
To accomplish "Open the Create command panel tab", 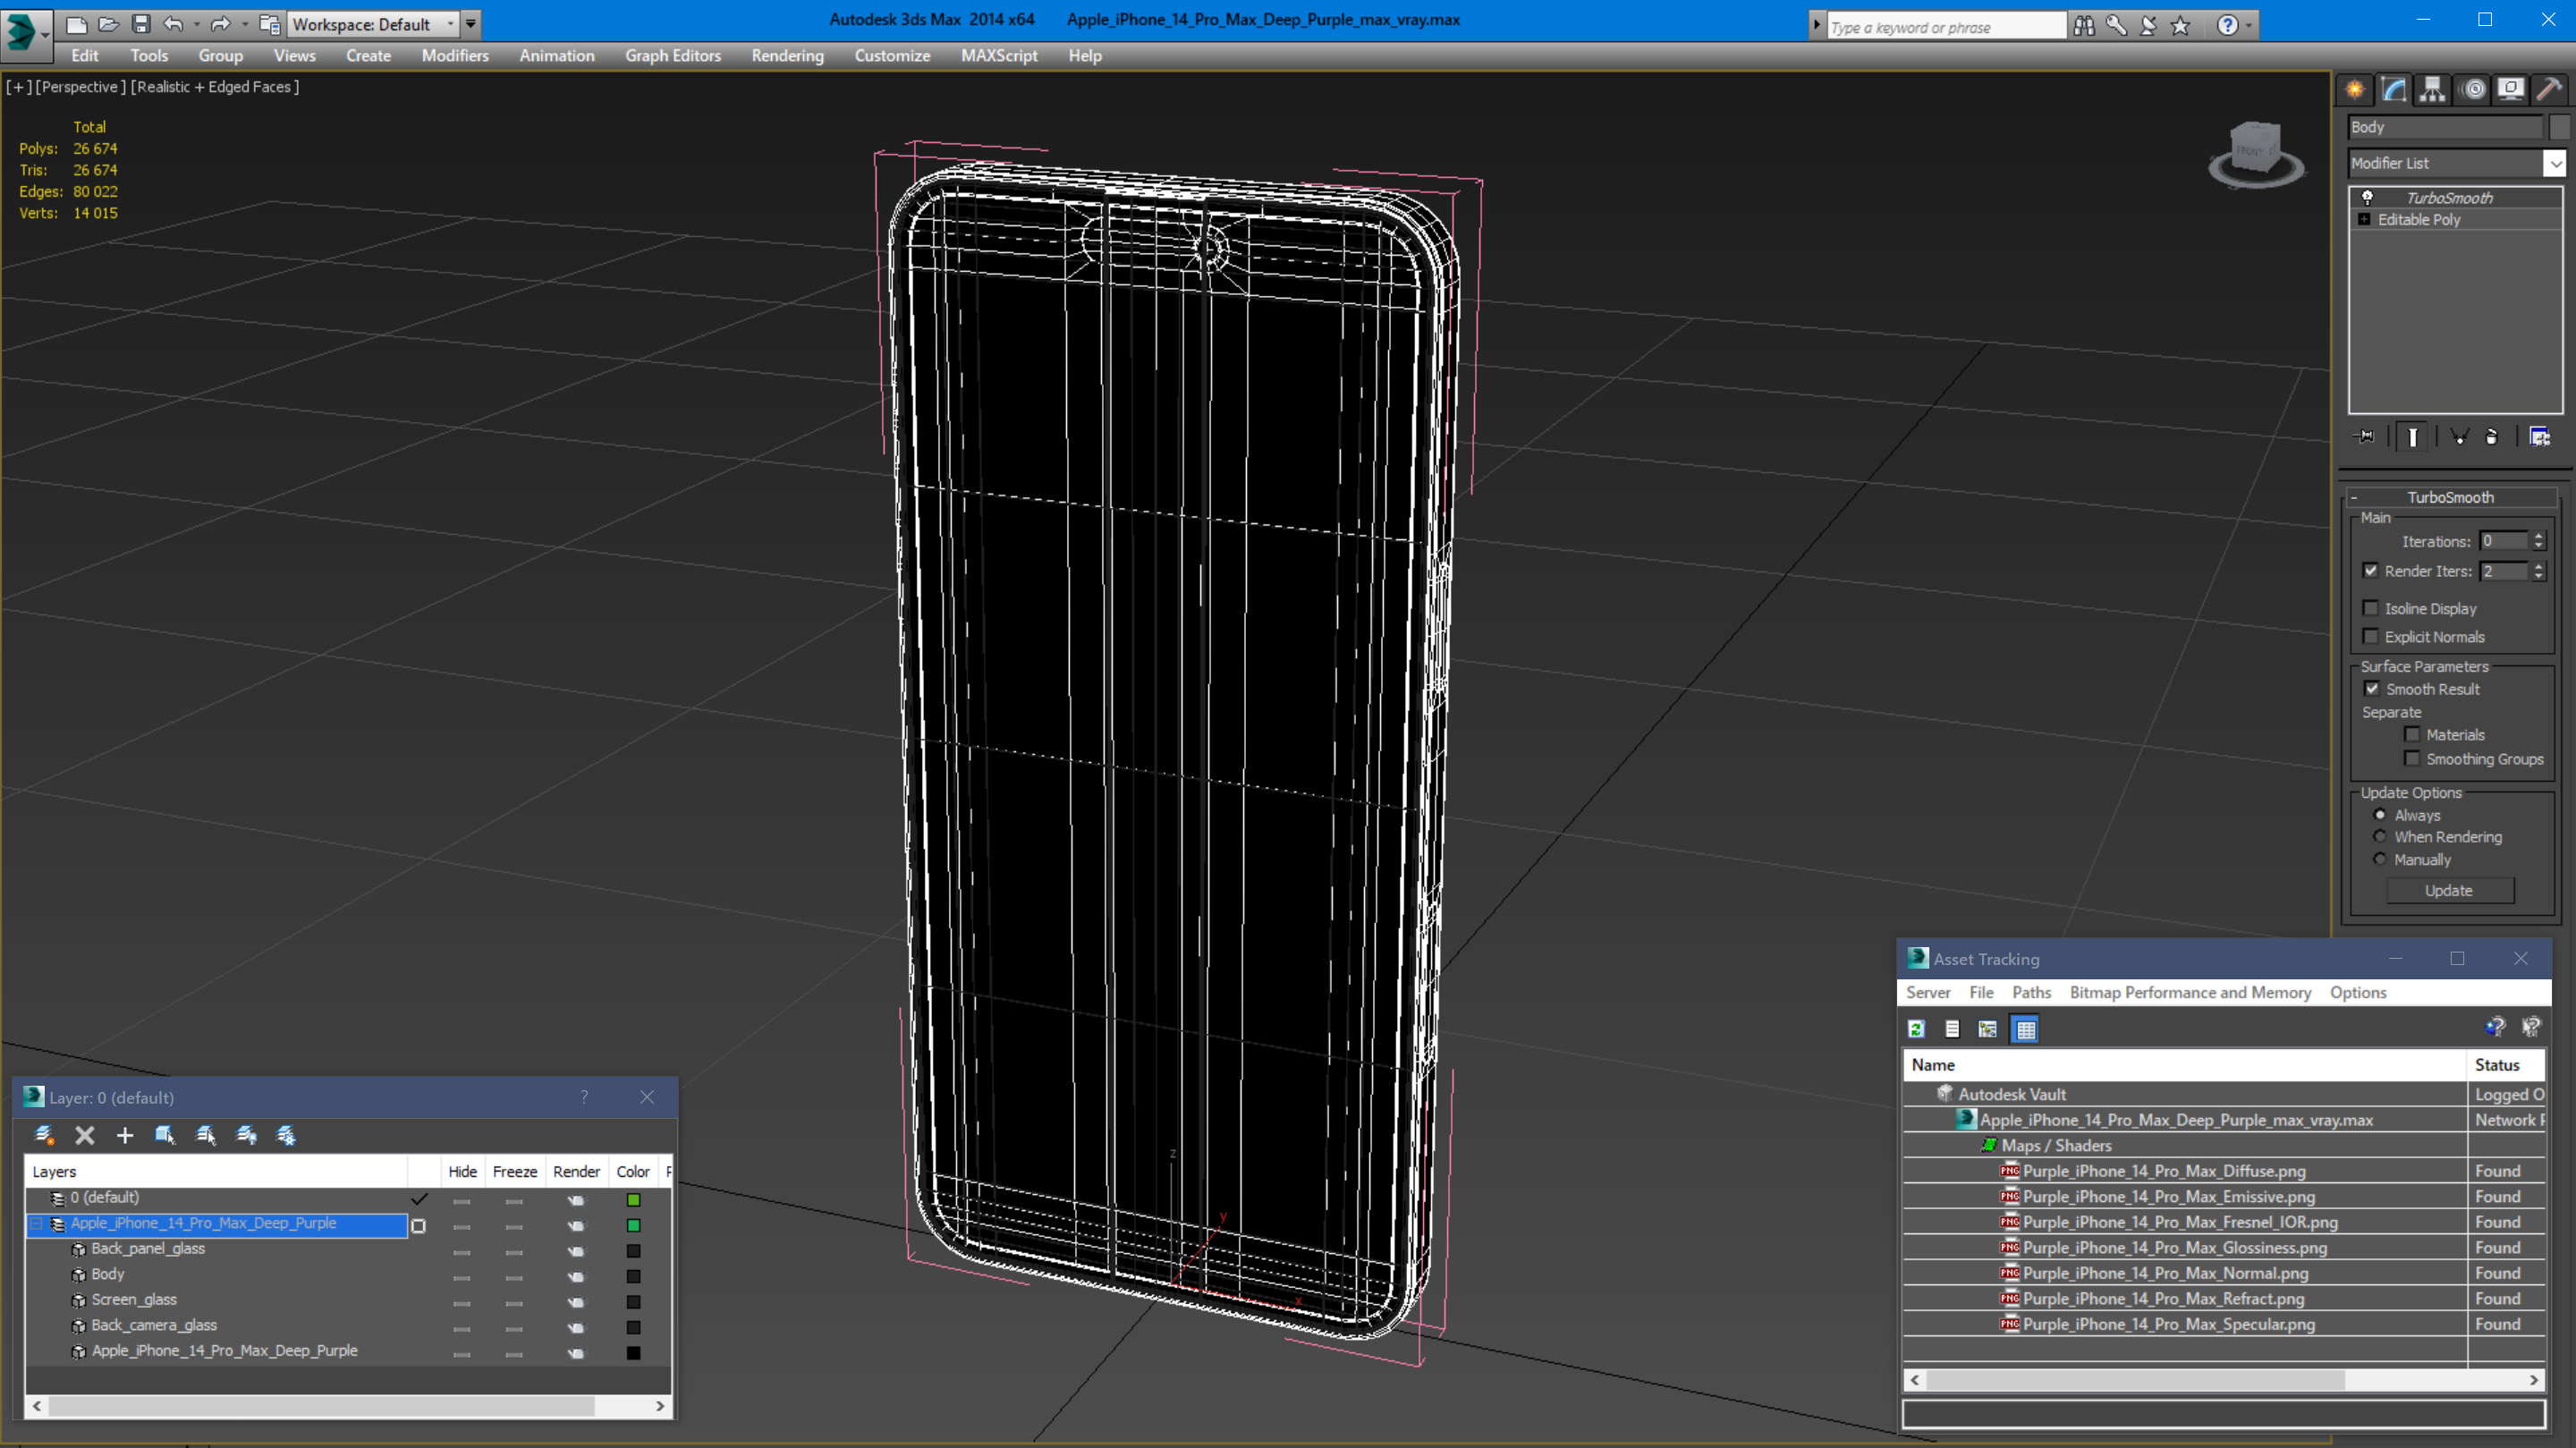I will coord(2356,90).
